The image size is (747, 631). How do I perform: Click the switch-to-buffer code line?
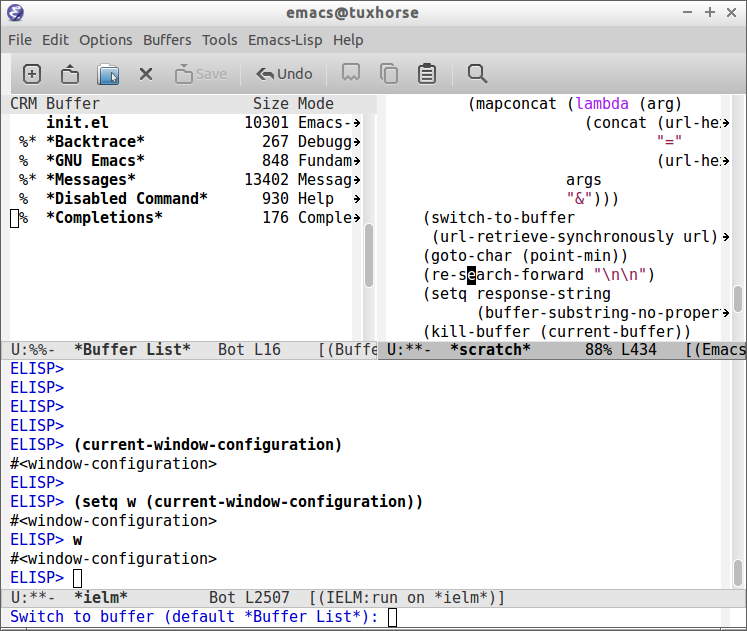point(499,218)
